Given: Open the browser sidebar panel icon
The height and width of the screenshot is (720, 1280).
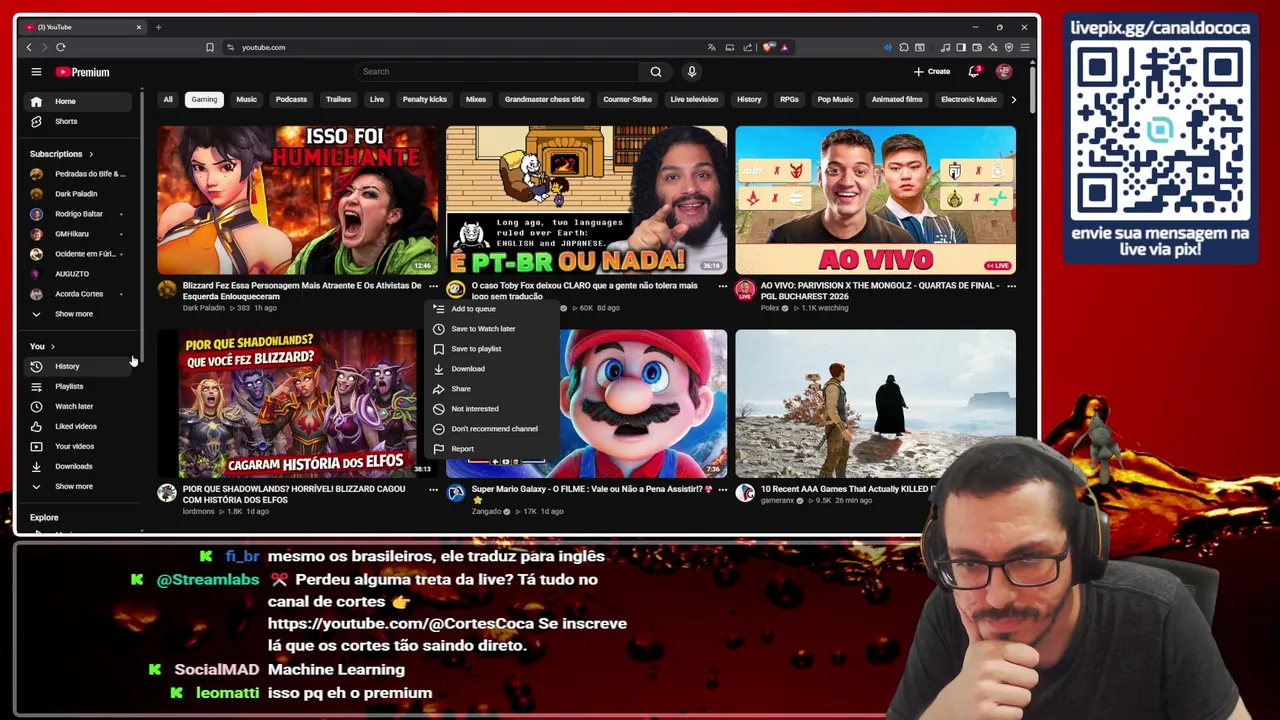Looking at the screenshot, I should [x=961, y=47].
